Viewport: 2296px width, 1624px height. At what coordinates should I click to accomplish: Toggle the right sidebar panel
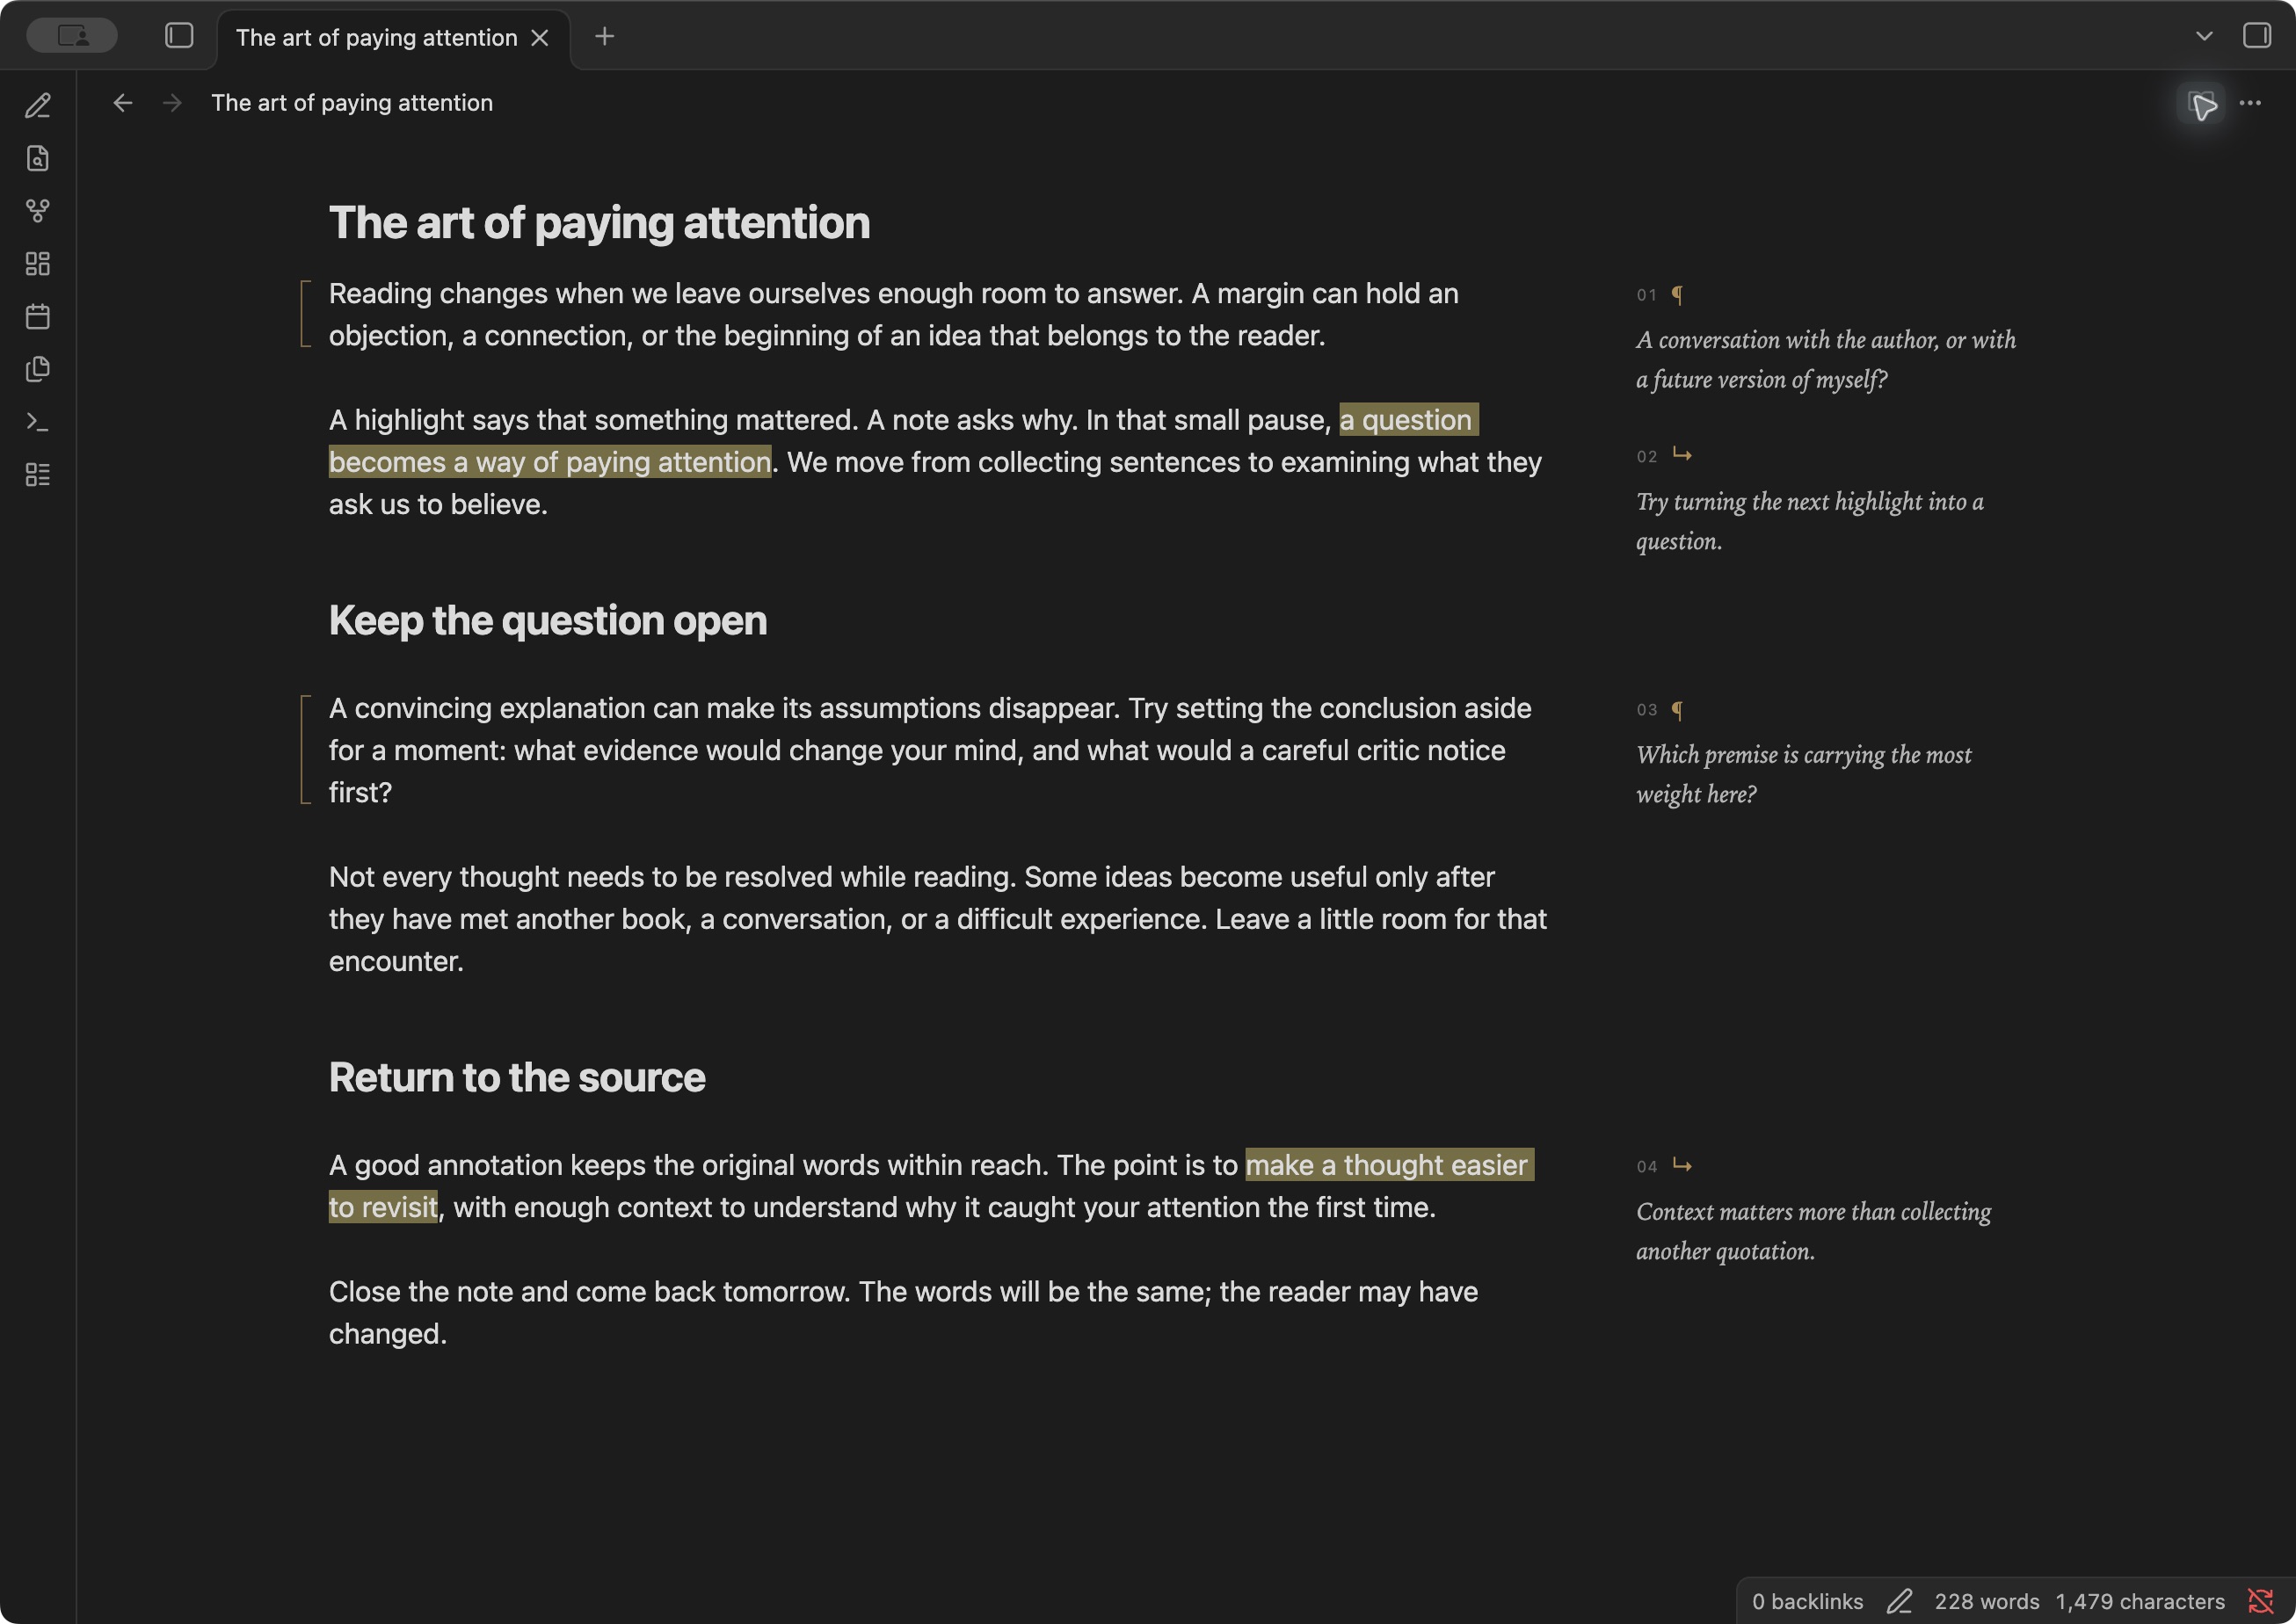[2257, 36]
